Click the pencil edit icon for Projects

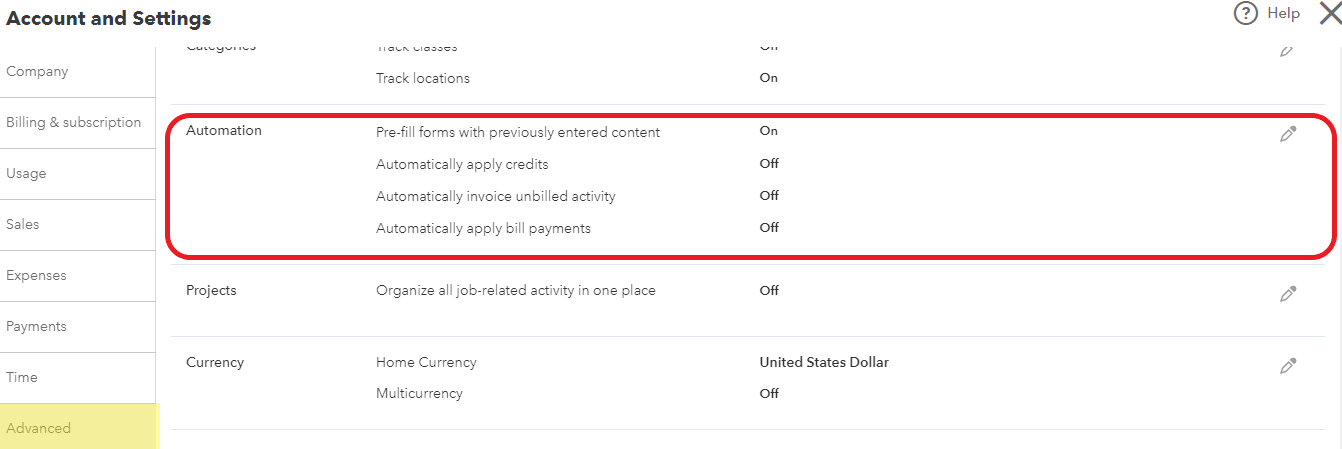1288,294
